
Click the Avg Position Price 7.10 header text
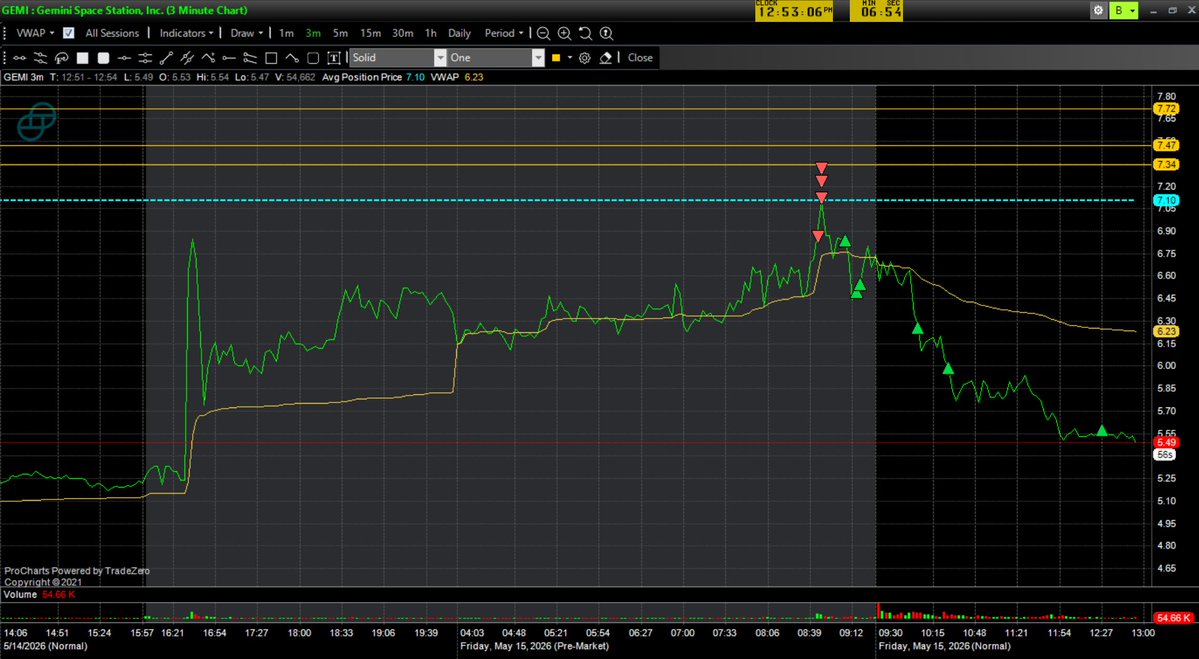pos(372,77)
